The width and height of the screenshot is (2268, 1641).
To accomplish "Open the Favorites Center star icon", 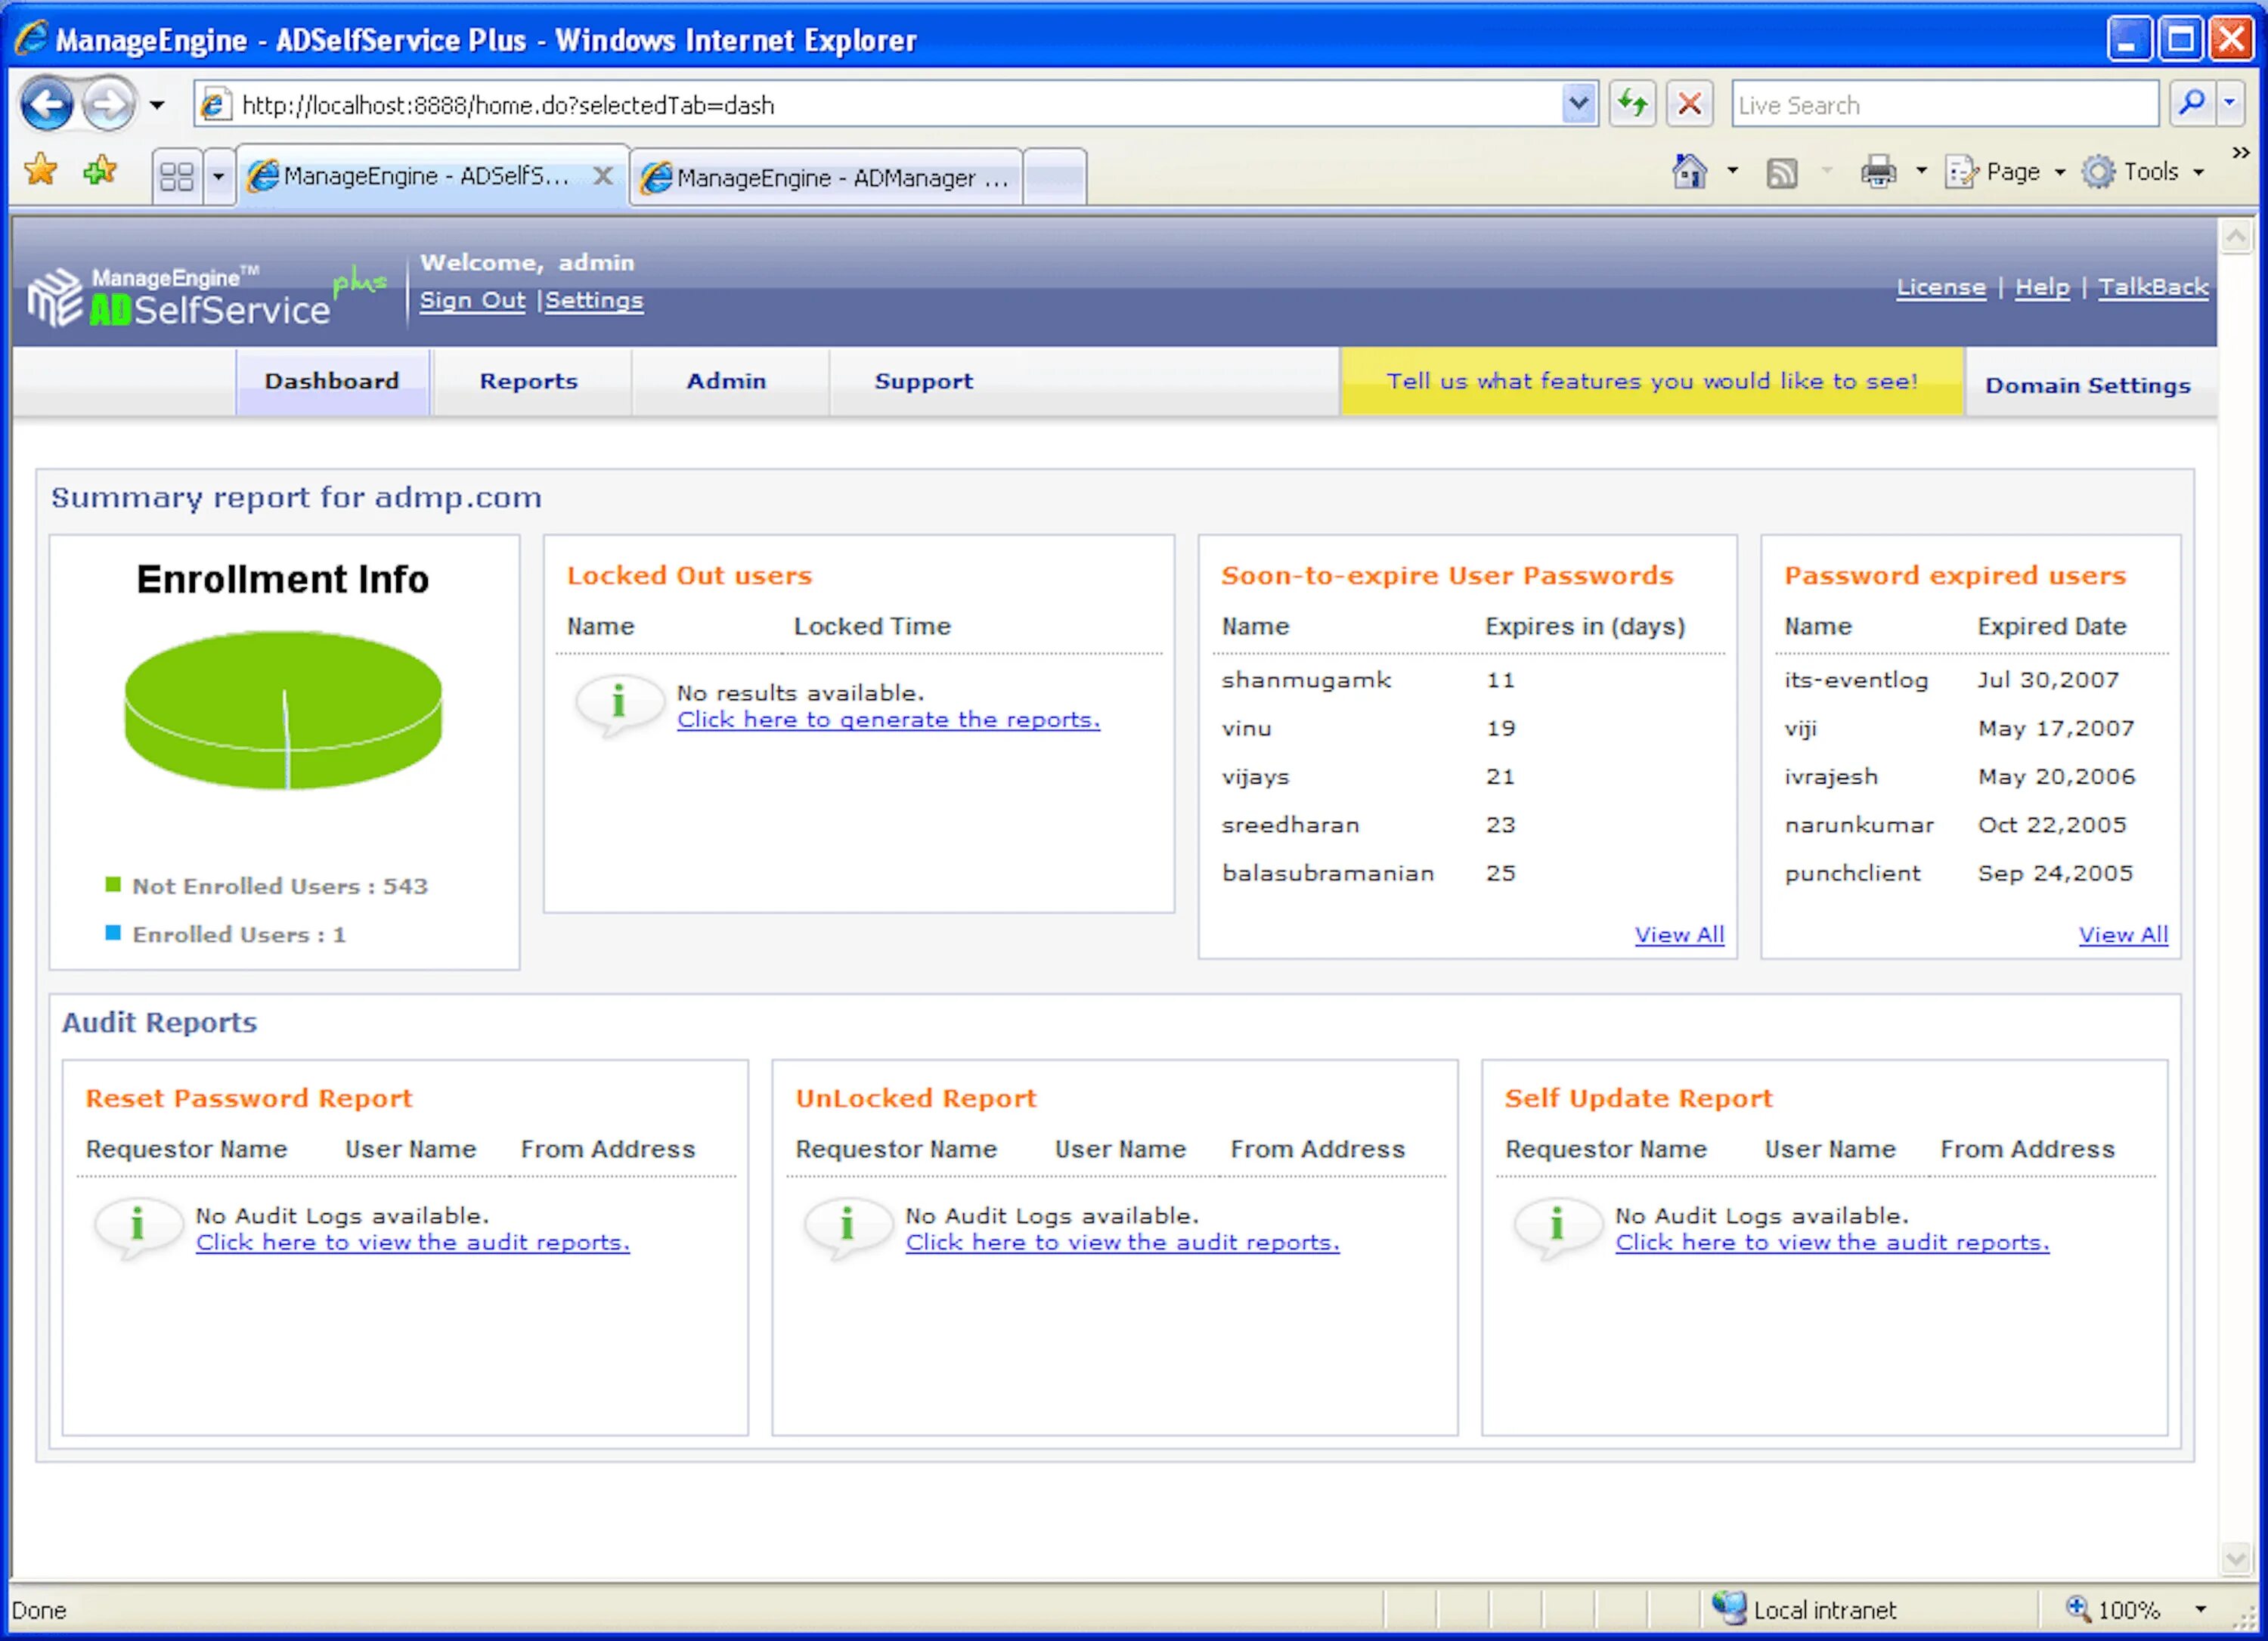I will pyautogui.click(x=41, y=171).
